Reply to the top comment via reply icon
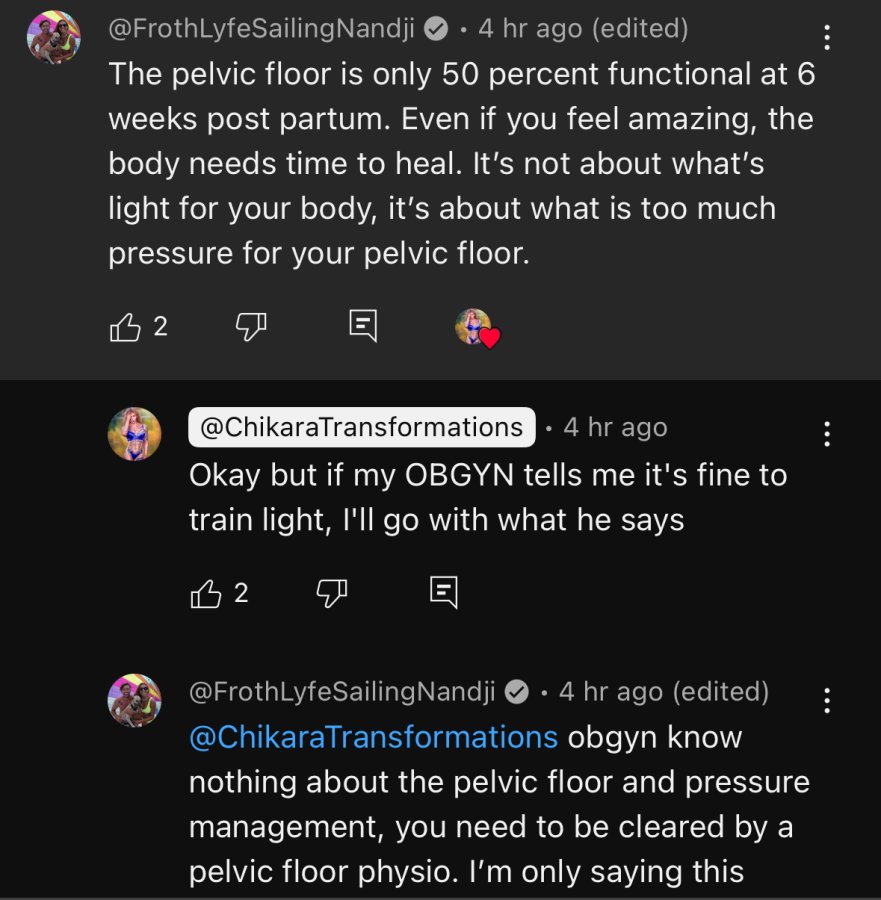Image resolution: width=881 pixels, height=900 pixels. pyautogui.click(x=363, y=326)
